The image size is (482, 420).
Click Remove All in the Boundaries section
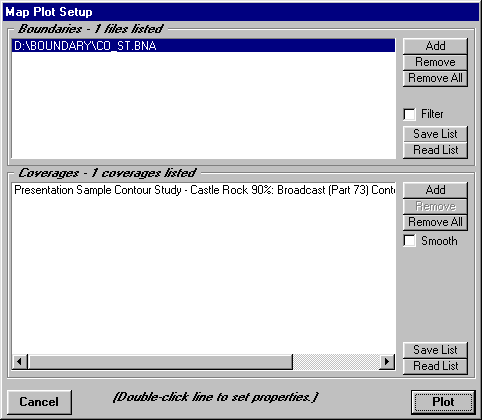[435, 78]
